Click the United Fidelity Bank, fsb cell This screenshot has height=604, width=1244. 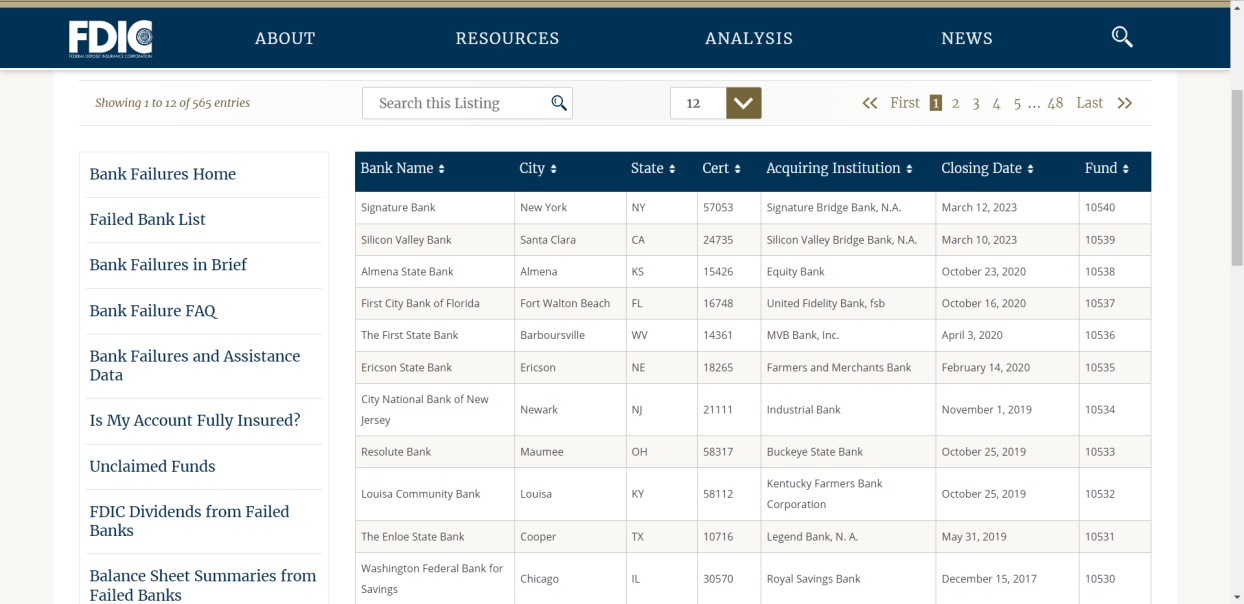[x=848, y=304]
